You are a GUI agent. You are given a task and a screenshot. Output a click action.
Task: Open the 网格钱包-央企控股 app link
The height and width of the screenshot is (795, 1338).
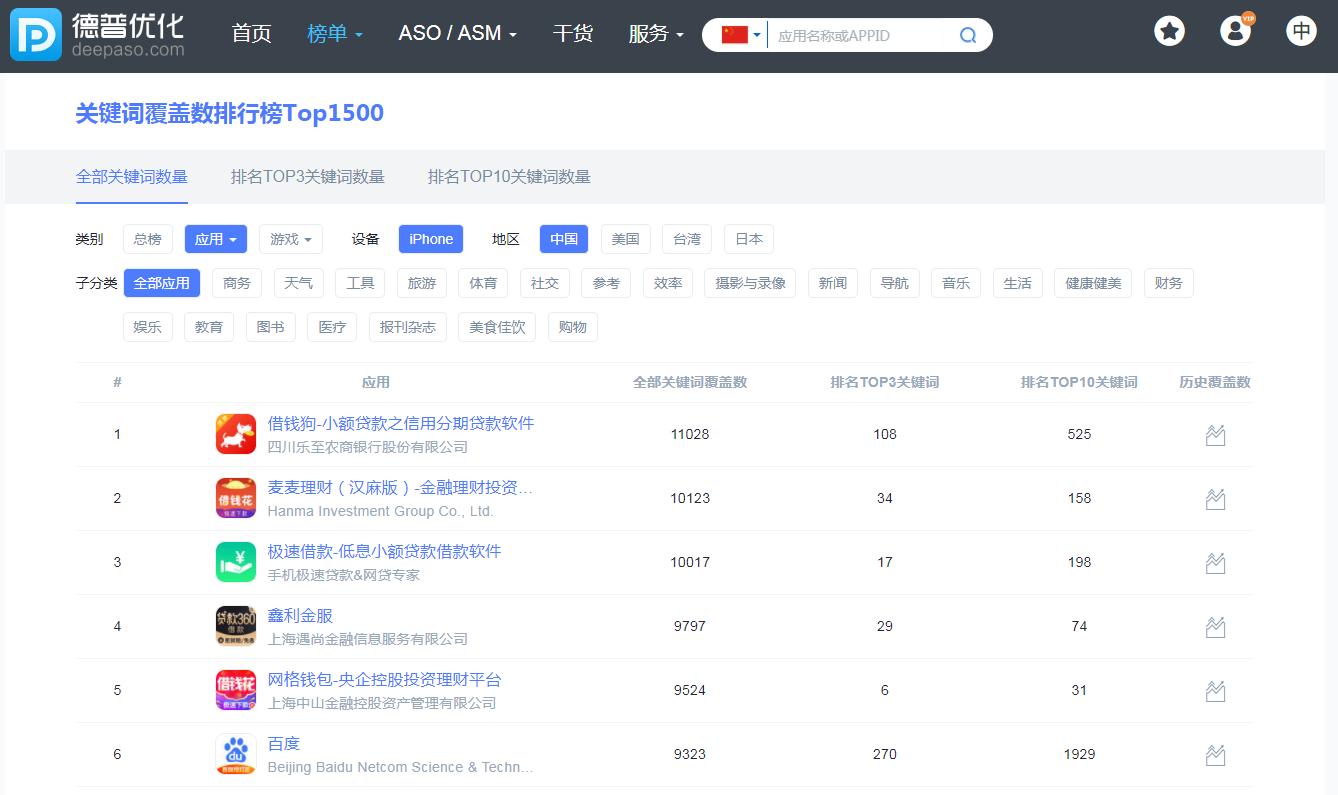tap(384, 679)
